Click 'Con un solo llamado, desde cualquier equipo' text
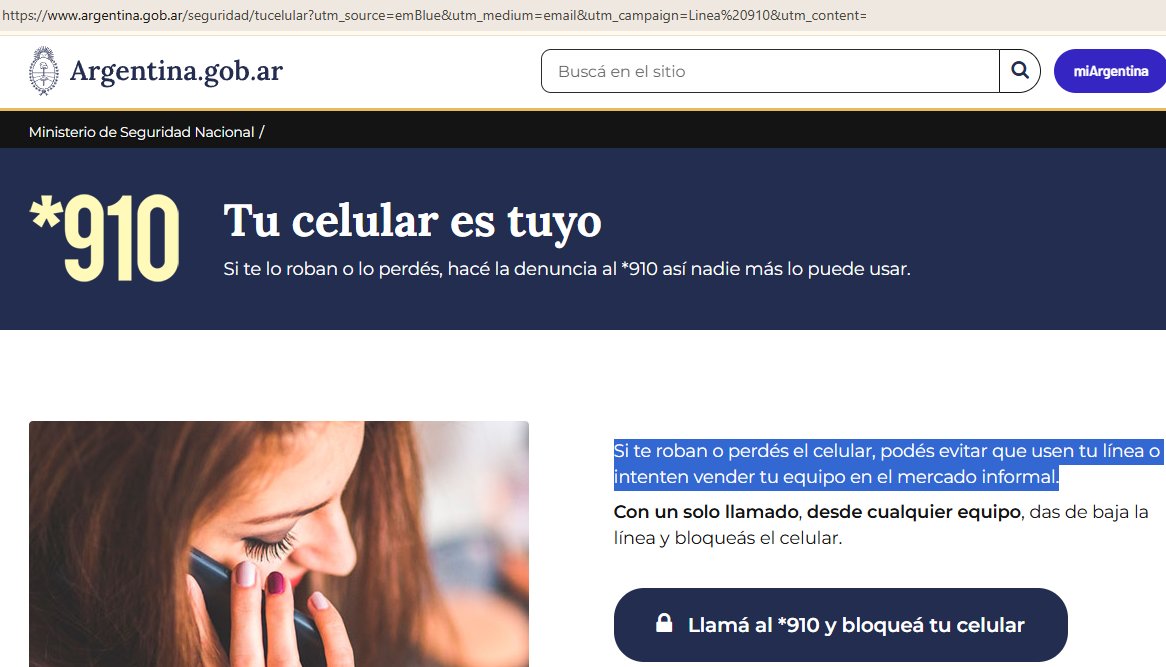Viewport: 1166px width, 667px height. [x=816, y=512]
